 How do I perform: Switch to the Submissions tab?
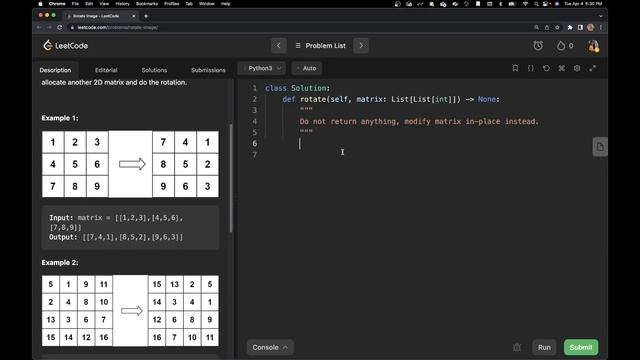pyautogui.click(x=208, y=70)
